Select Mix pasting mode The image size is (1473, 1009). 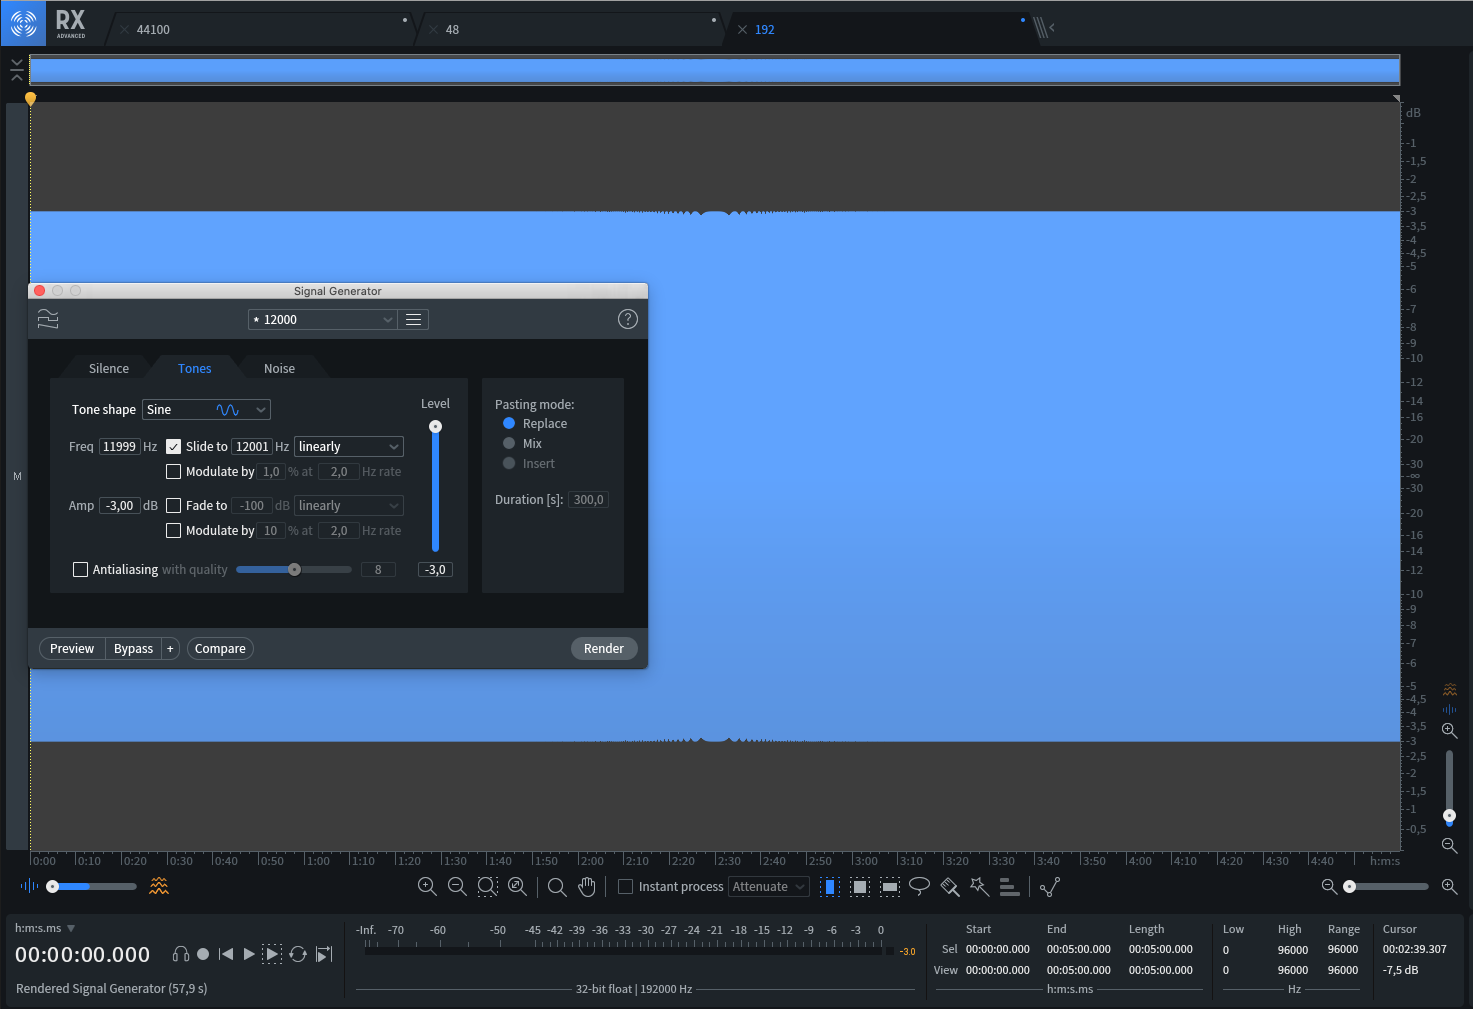[509, 444]
